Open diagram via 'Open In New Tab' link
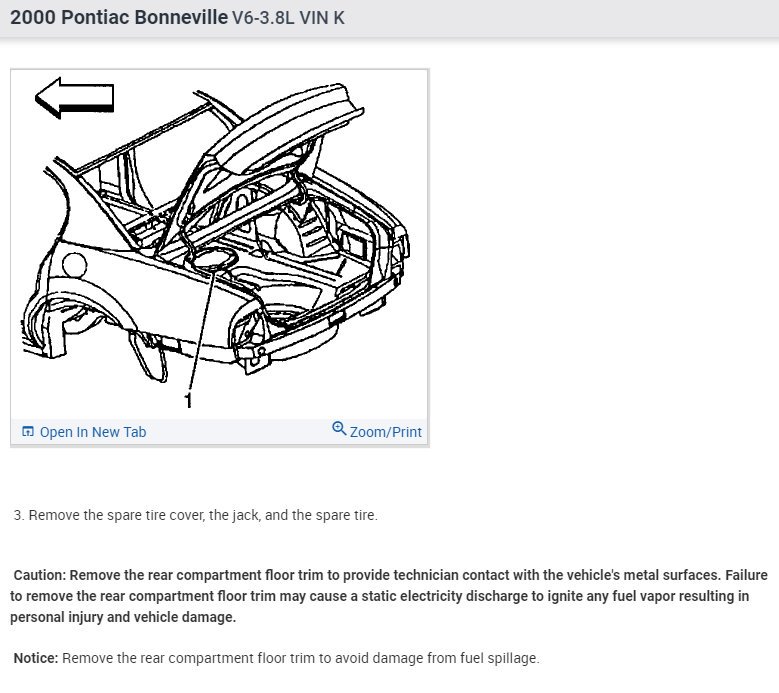This screenshot has width=779, height=693. coord(93,432)
